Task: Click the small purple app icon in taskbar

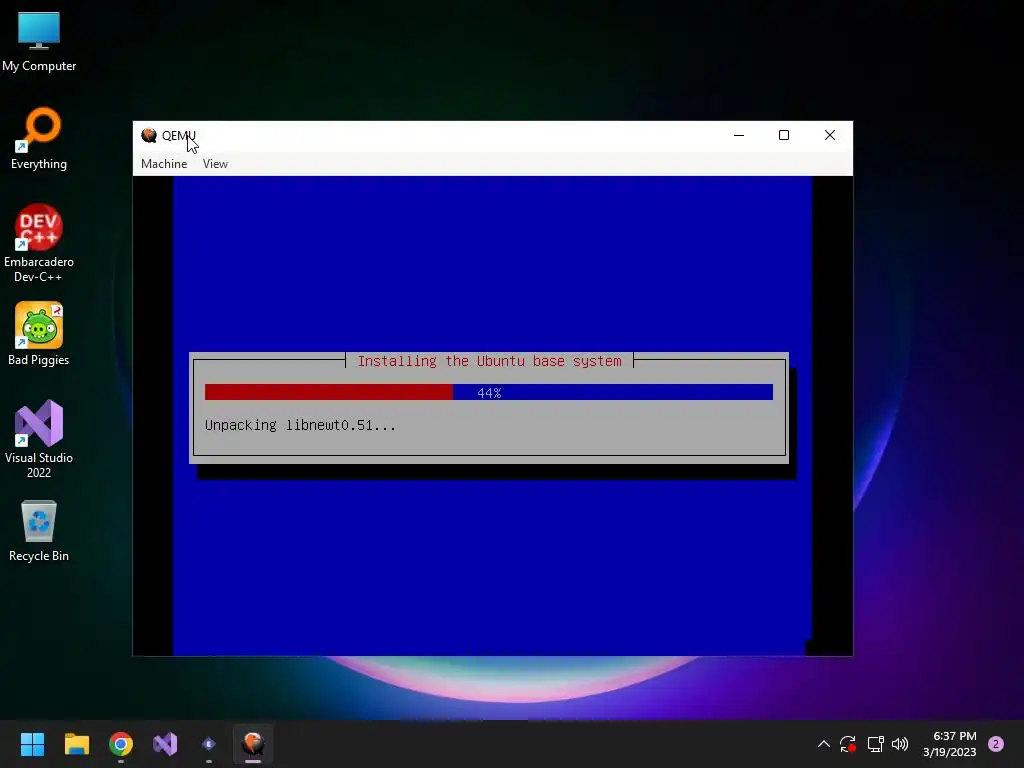Action: pyautogui.click(x=209, y=744)
